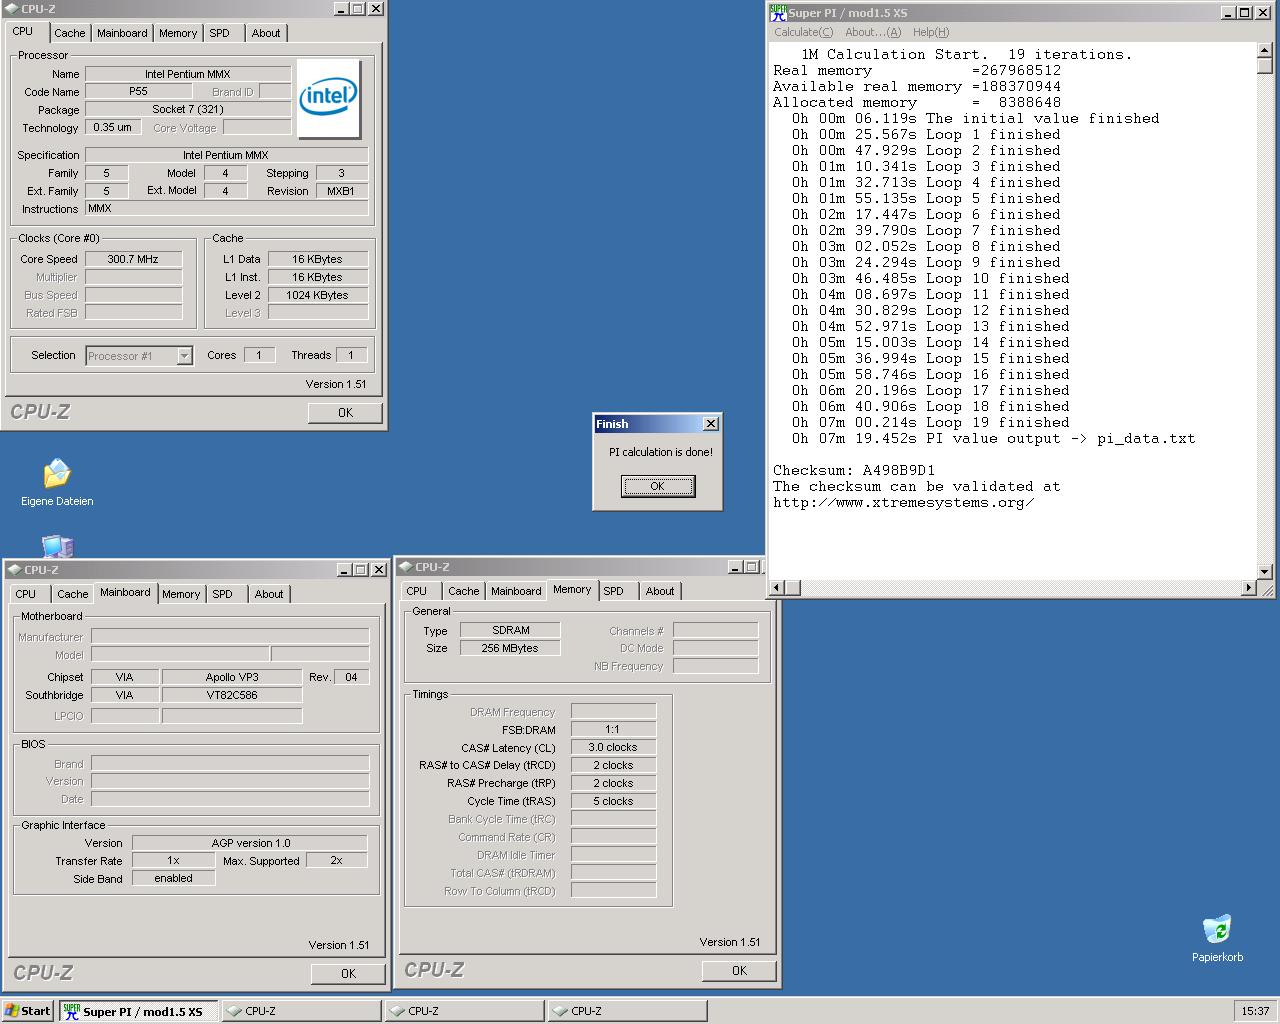Click first CPU-Z taskbar button

point(302,1011)
